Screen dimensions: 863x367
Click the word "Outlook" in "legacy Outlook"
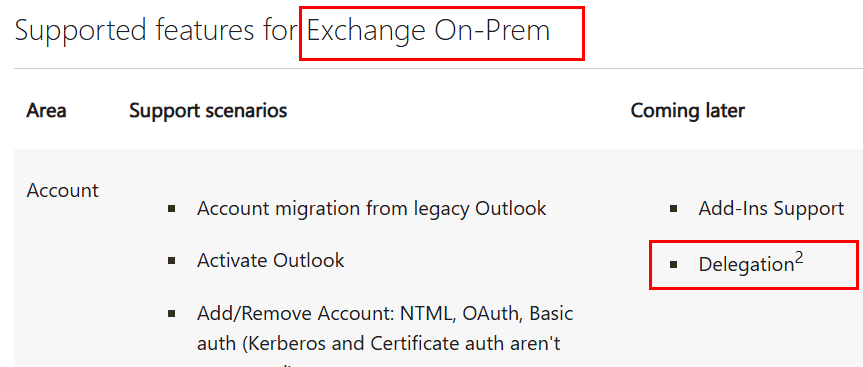(511, 209)
